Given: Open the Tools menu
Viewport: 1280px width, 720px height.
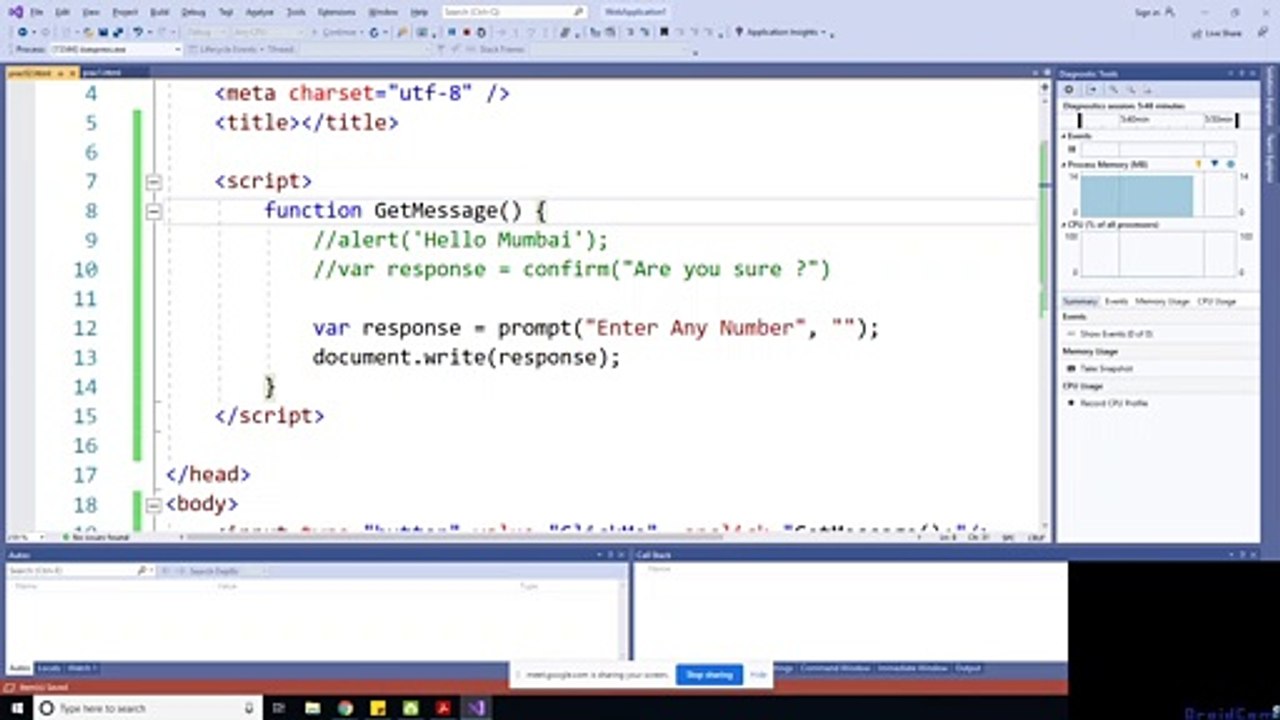Looking at the screenshot, I should pyautogui.click(x=296, y=12).
